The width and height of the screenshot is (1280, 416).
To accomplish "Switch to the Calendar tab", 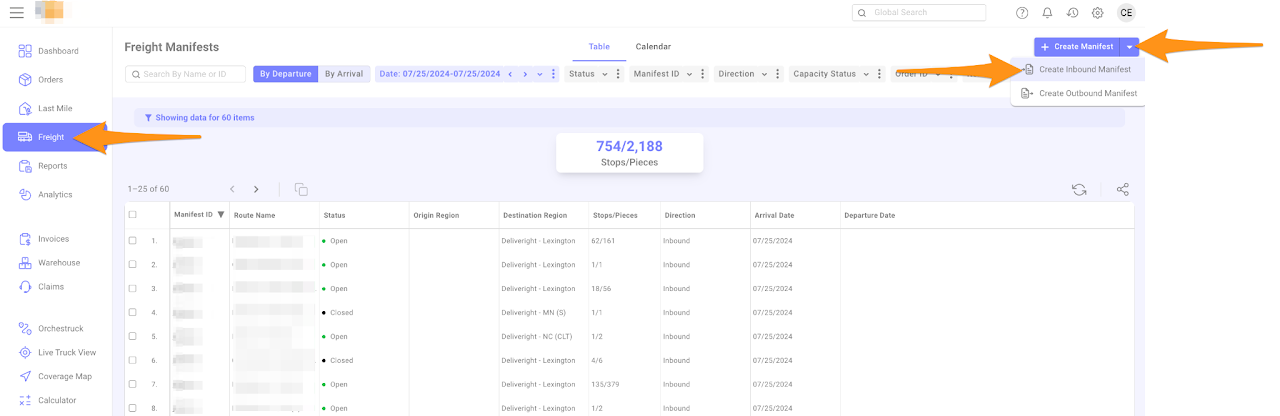I will point(653,47).
